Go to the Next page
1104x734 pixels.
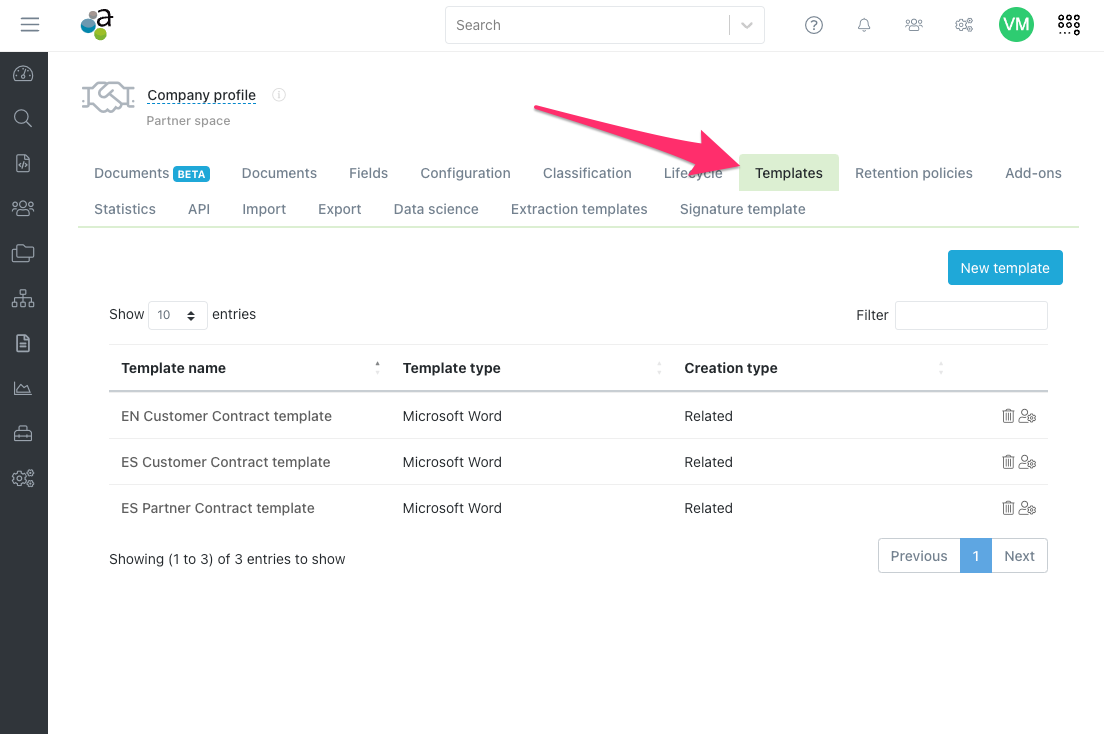(x=1019, y=556)
